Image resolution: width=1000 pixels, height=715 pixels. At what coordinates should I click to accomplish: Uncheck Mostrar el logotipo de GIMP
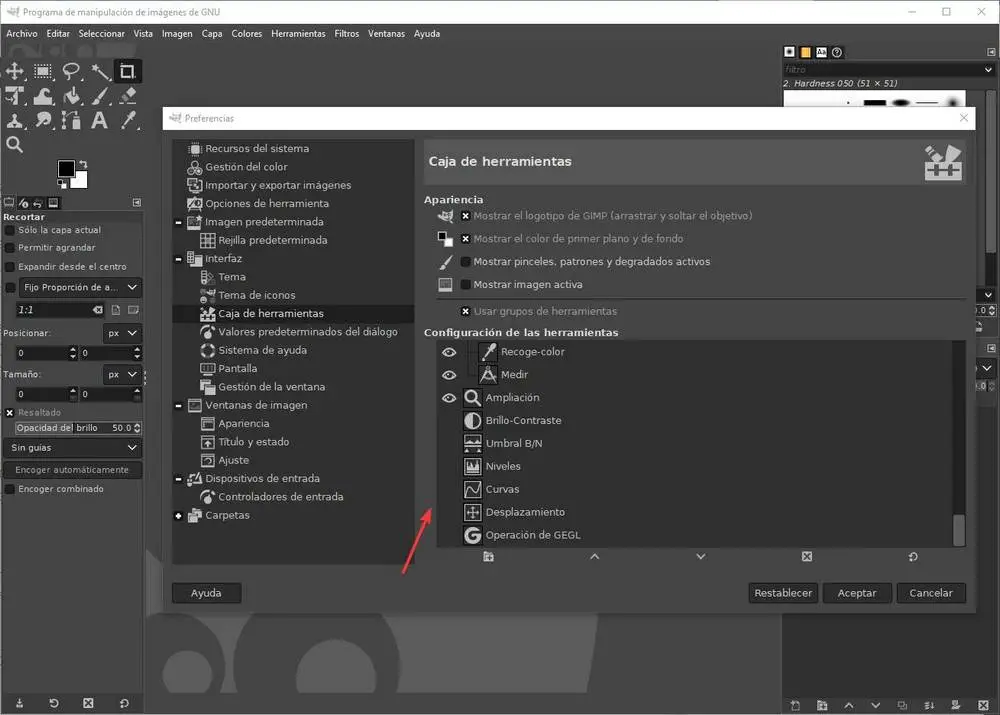pos(466,216)
